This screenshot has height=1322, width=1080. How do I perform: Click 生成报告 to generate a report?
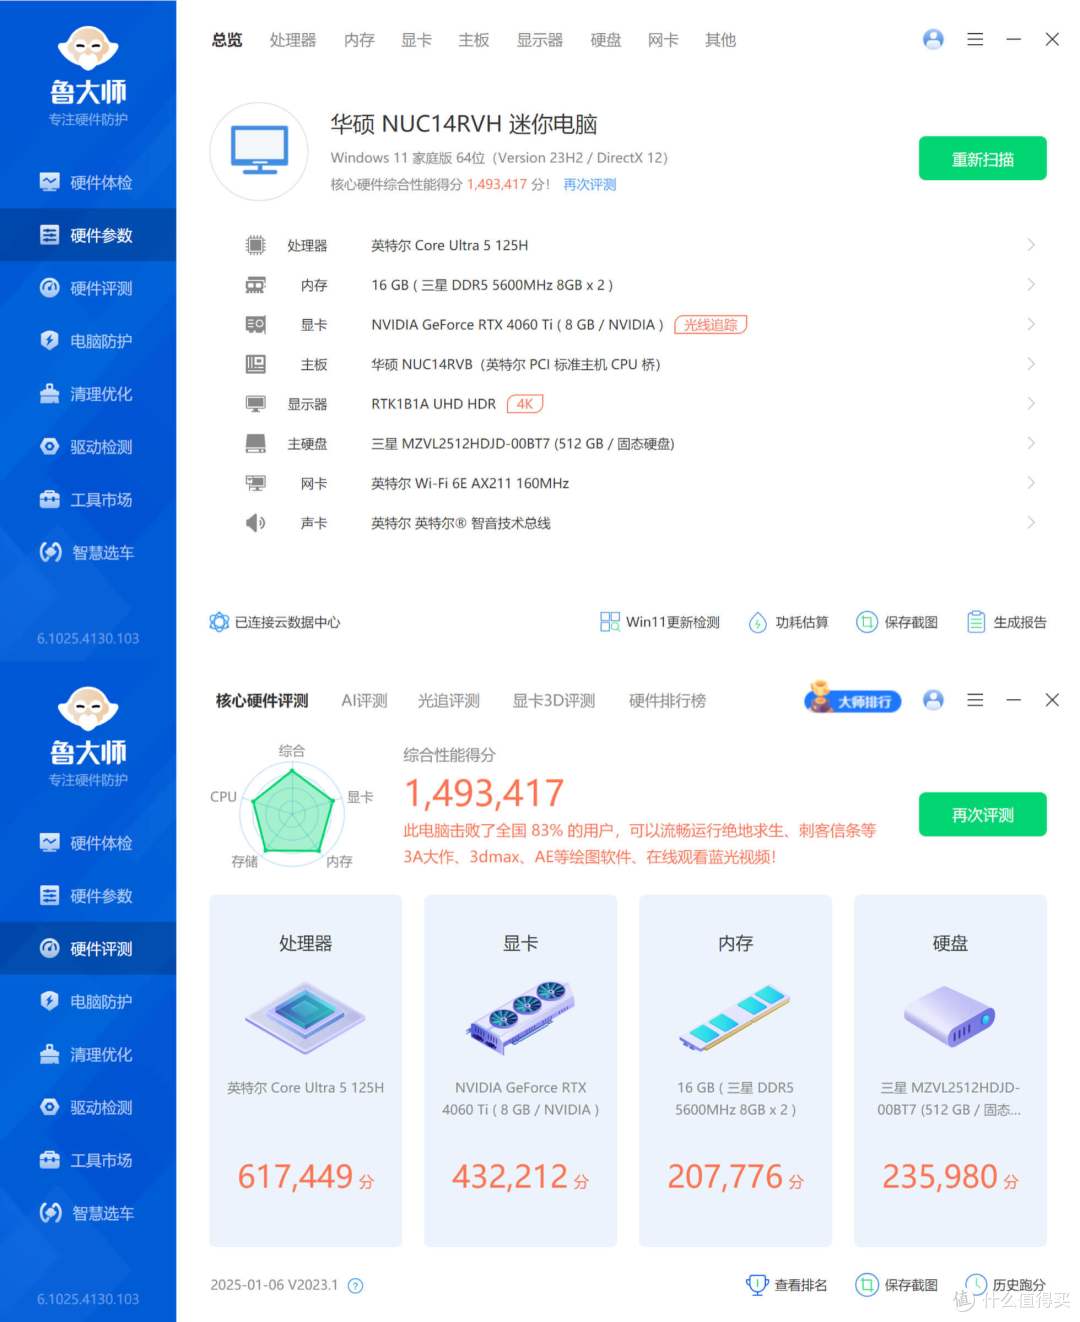[1007, 622]
